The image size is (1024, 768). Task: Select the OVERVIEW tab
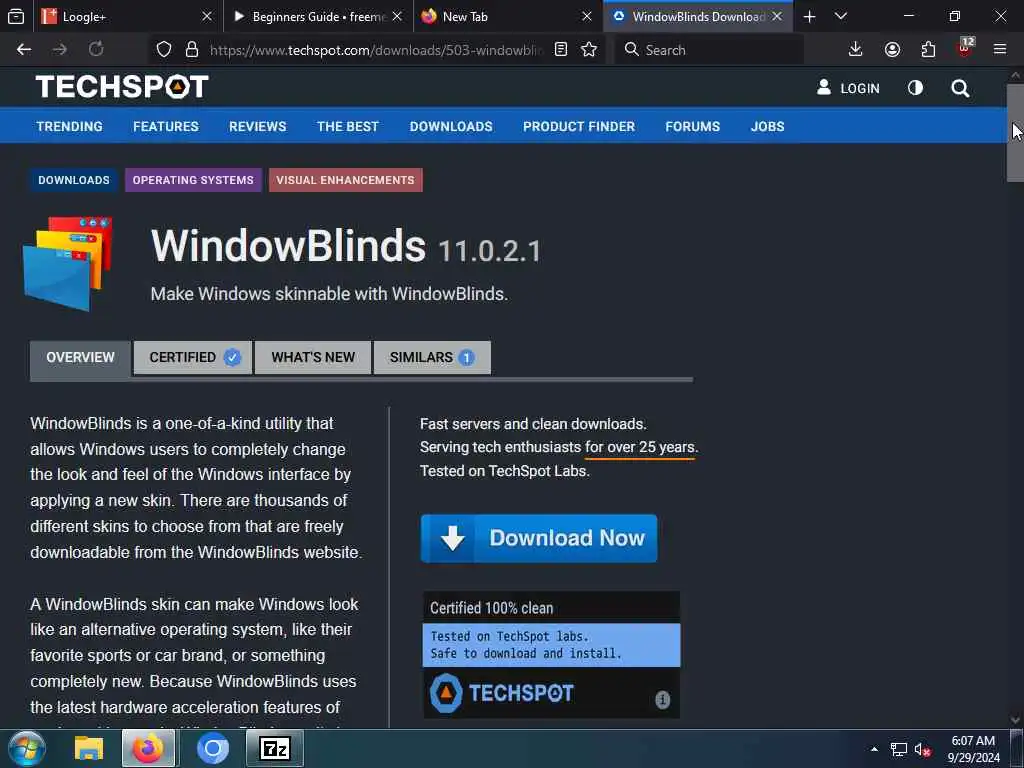(80, 358)
